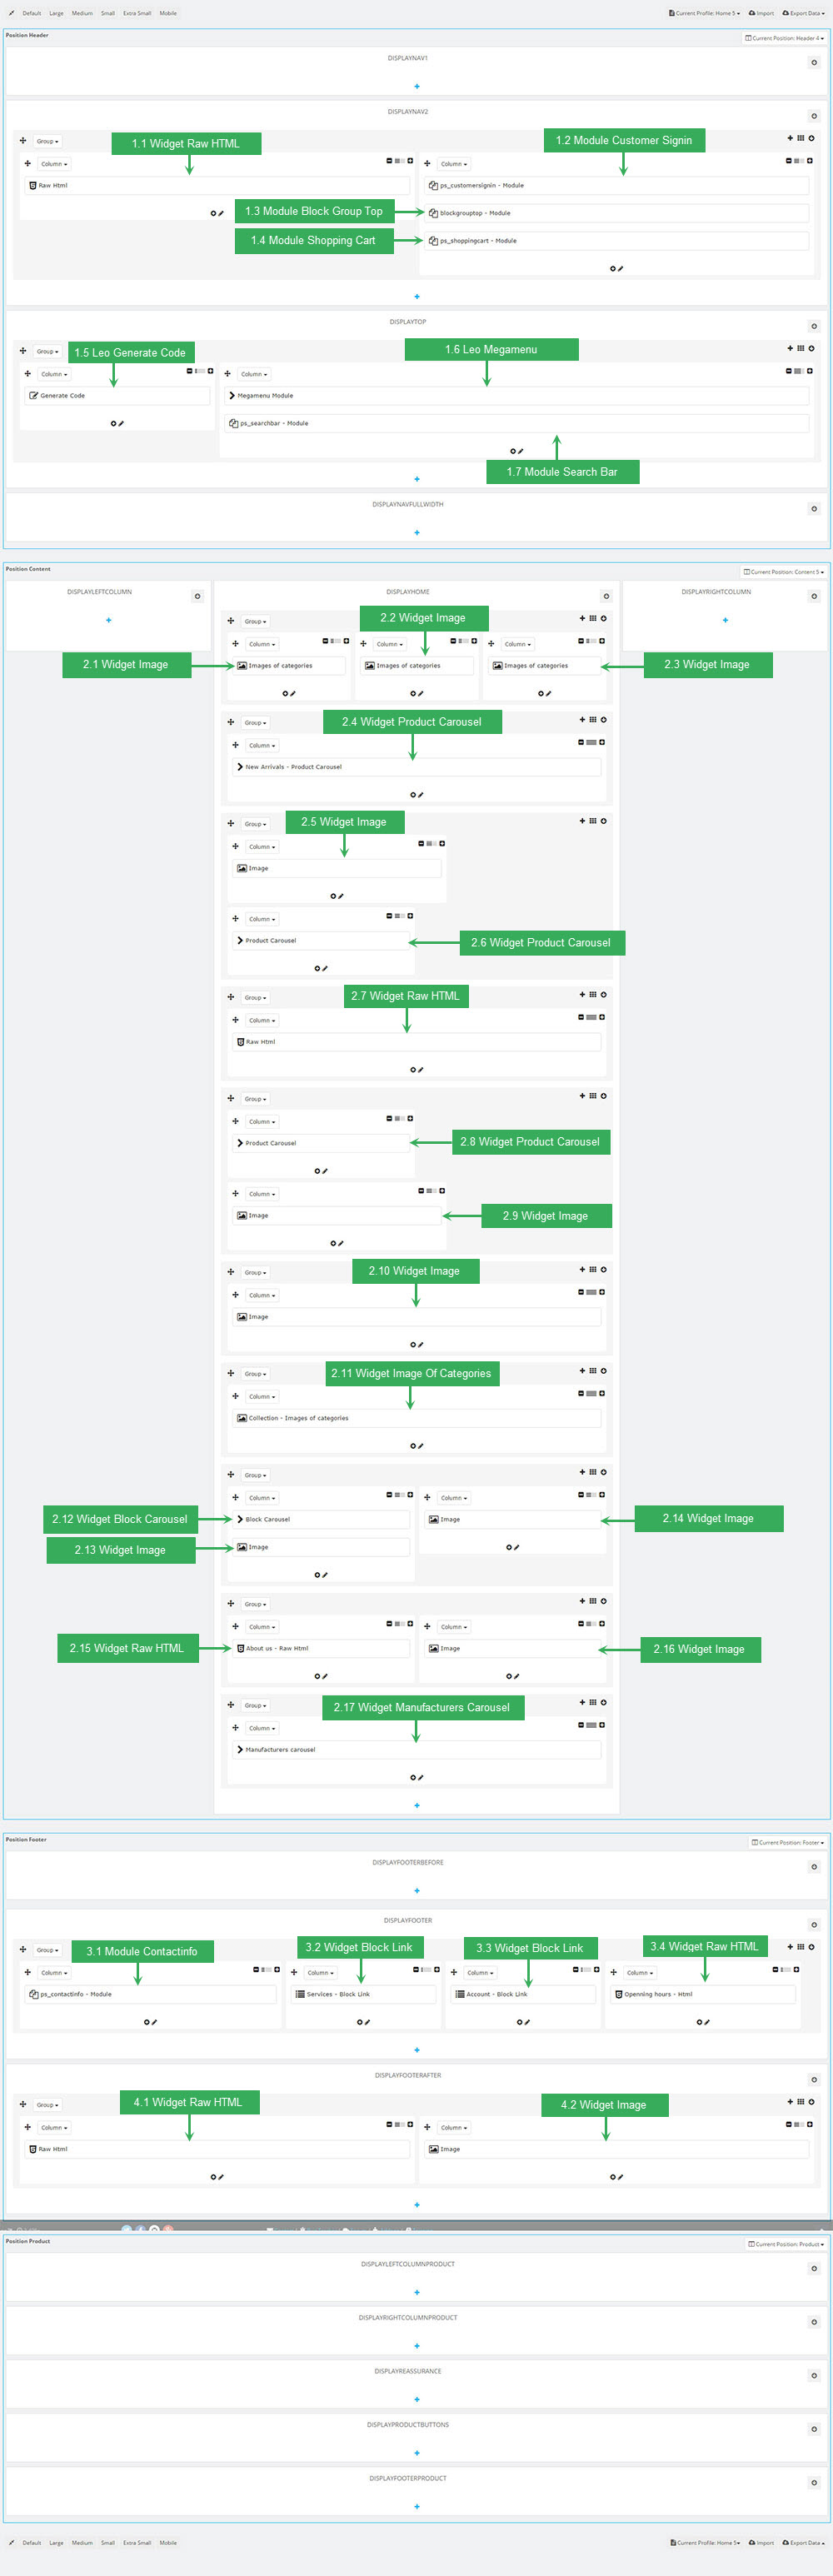
Task: Click the DISPLAYRIGHTCOLUMN plus icon
Action: (x=725, y=620)
